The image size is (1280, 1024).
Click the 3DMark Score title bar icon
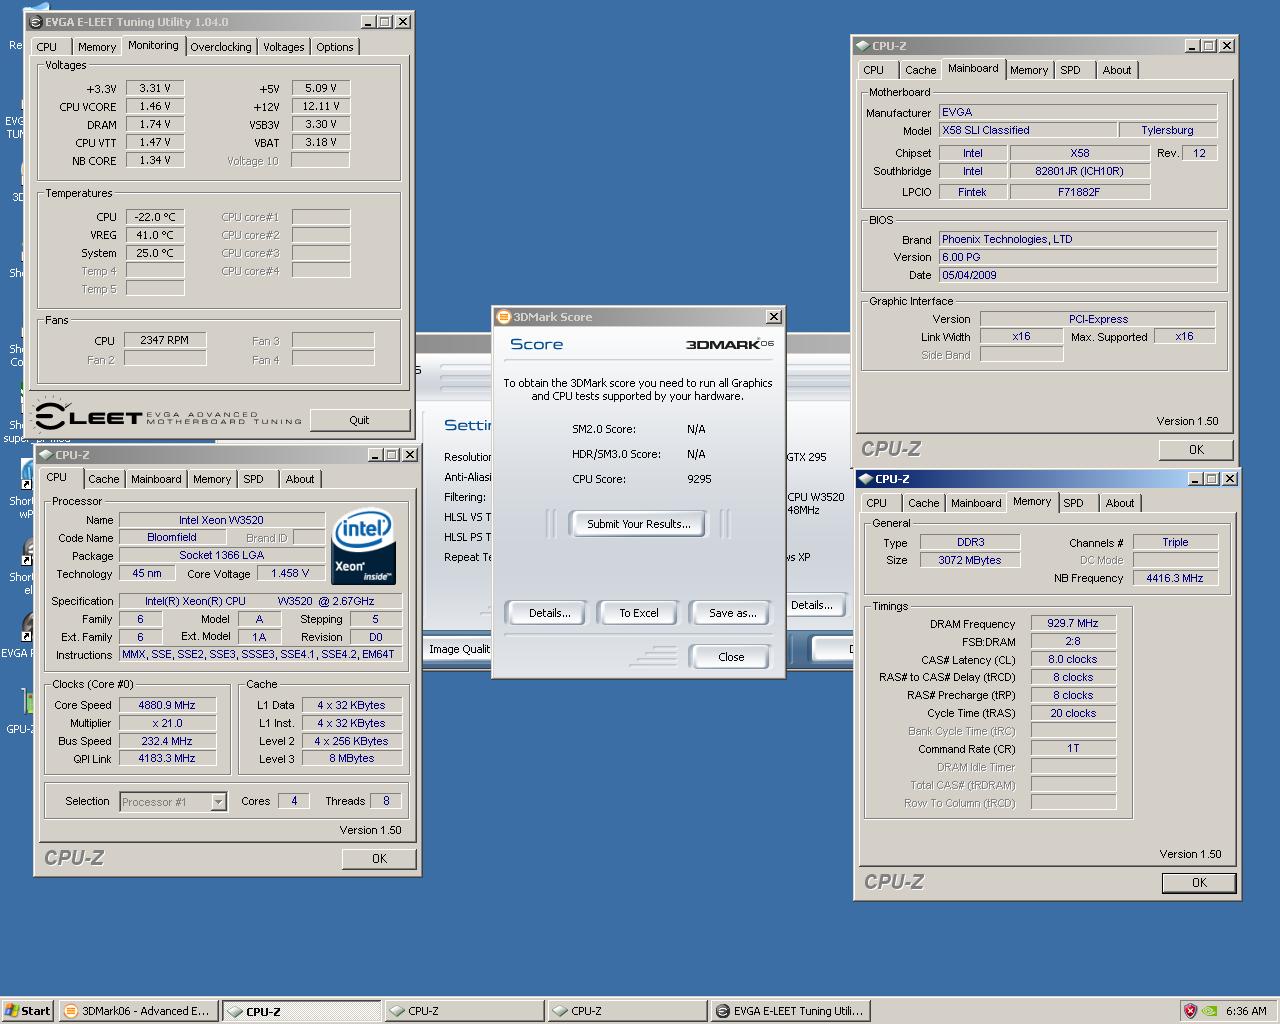504,317
